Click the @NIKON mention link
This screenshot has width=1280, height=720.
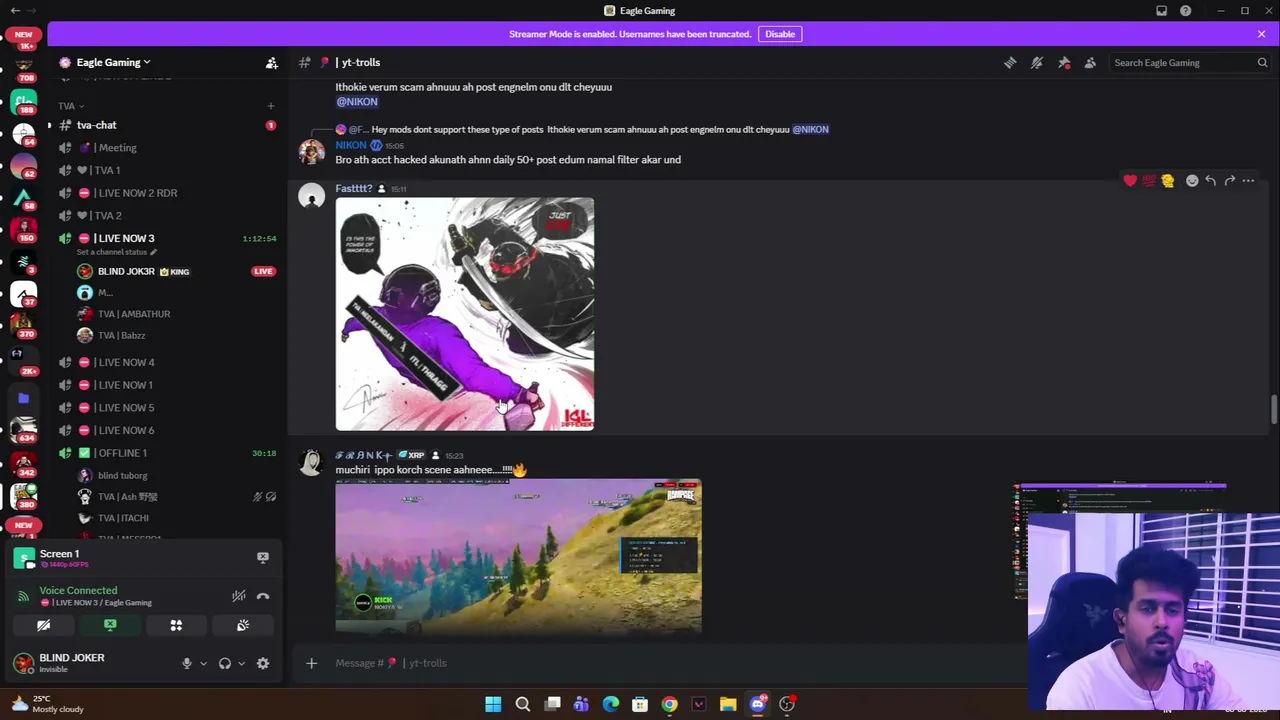(x=357, y=102)
